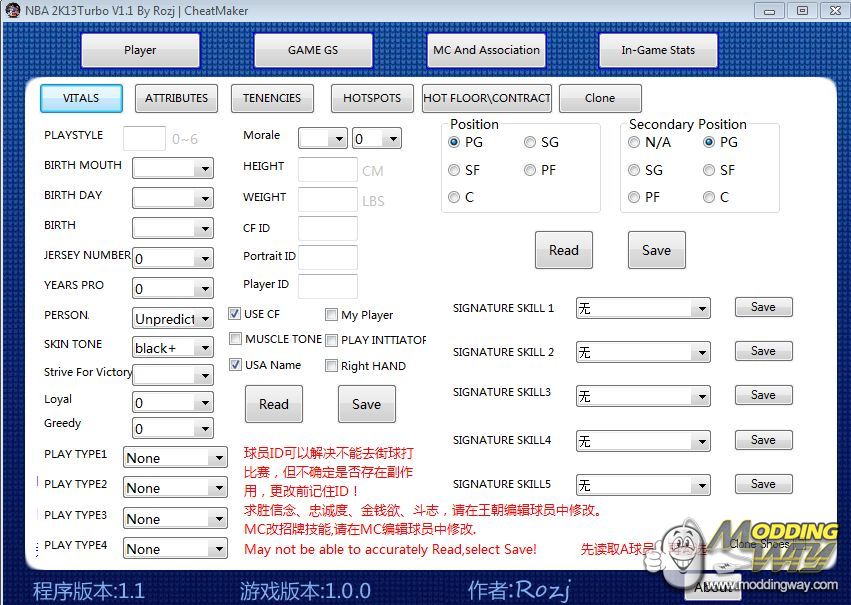The image size is (851, 605).
Task: Open the HOTSPOTS tab
Action: tap(371, 98)
